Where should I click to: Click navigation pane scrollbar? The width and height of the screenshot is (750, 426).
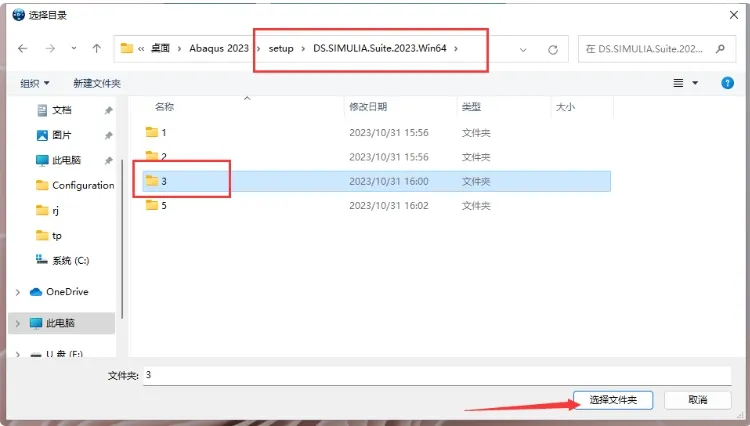pyautogui.click(x=122, y=239)
